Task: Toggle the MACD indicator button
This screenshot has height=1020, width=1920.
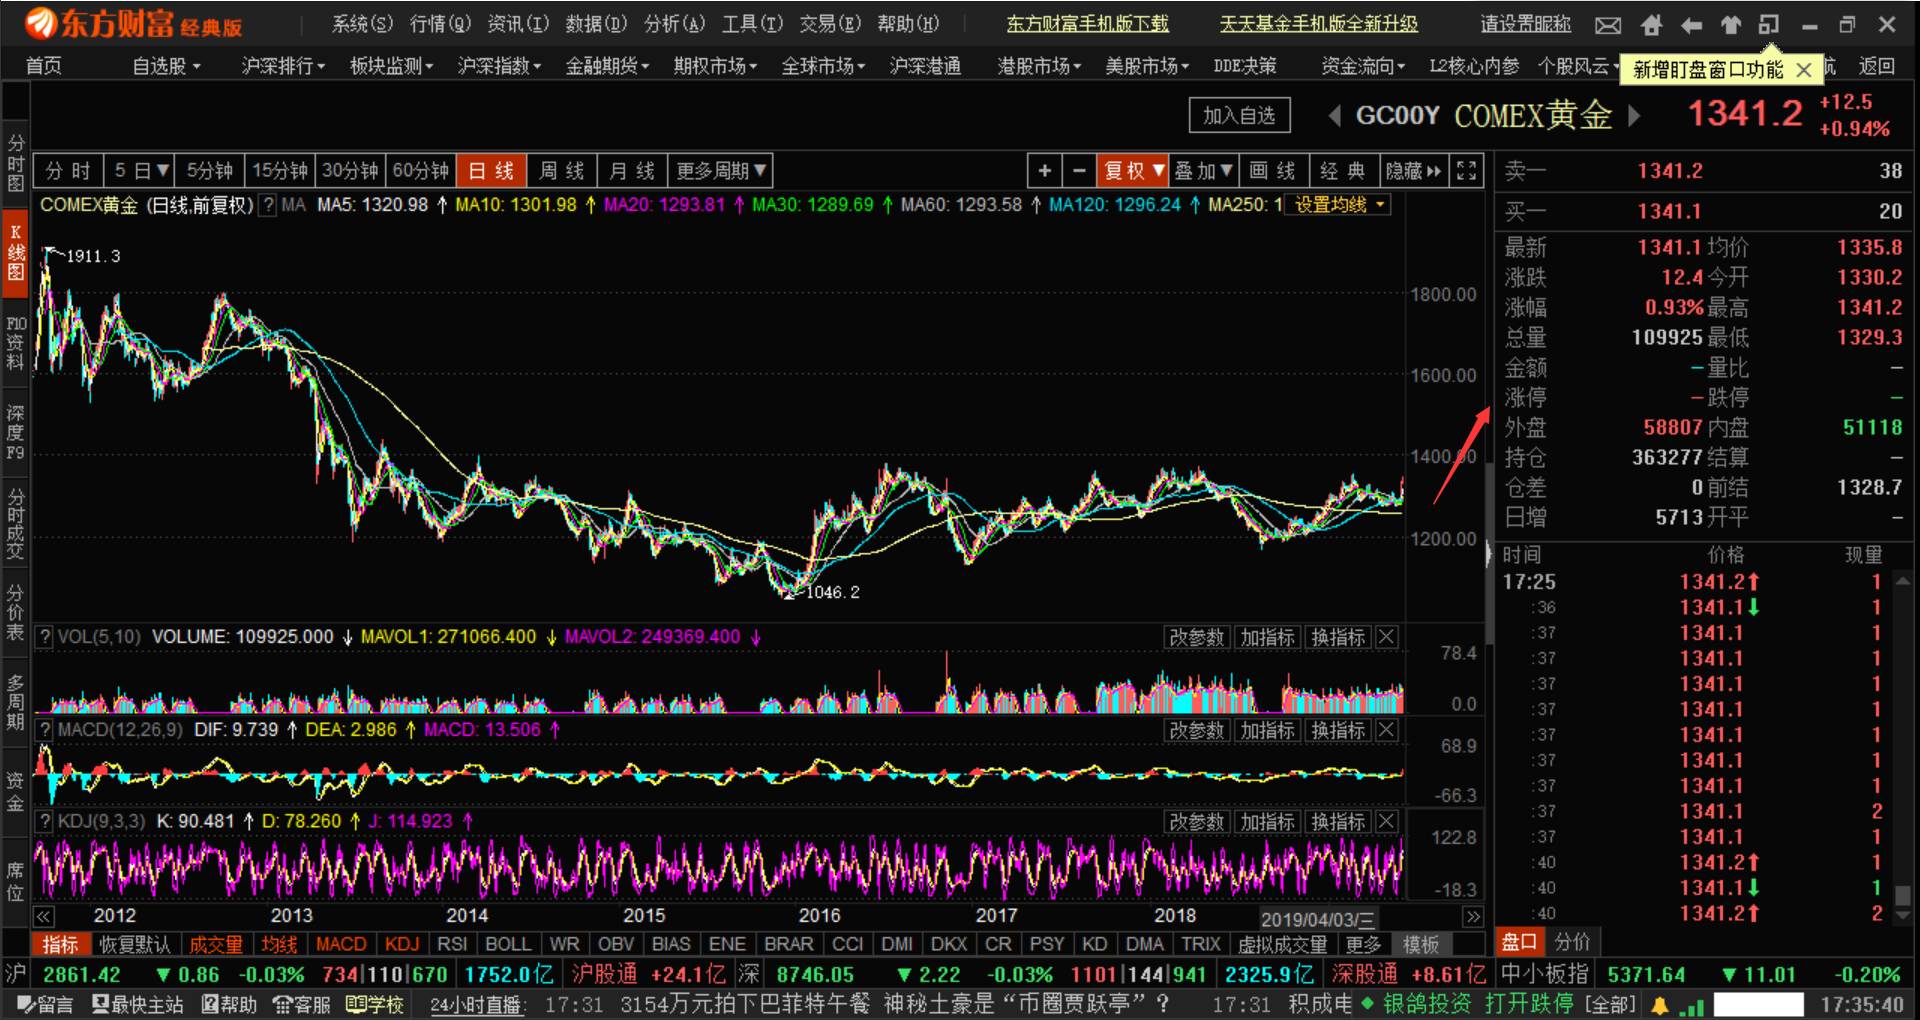Action: tap(341, 944)
